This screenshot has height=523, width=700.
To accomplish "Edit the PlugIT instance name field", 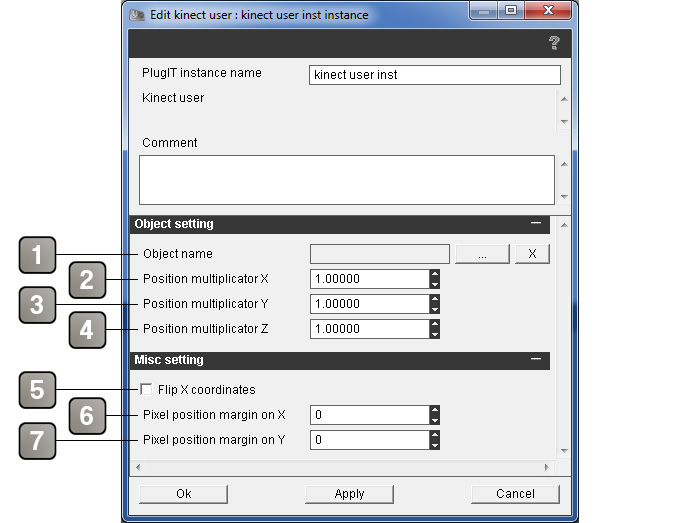I will 434,75.
